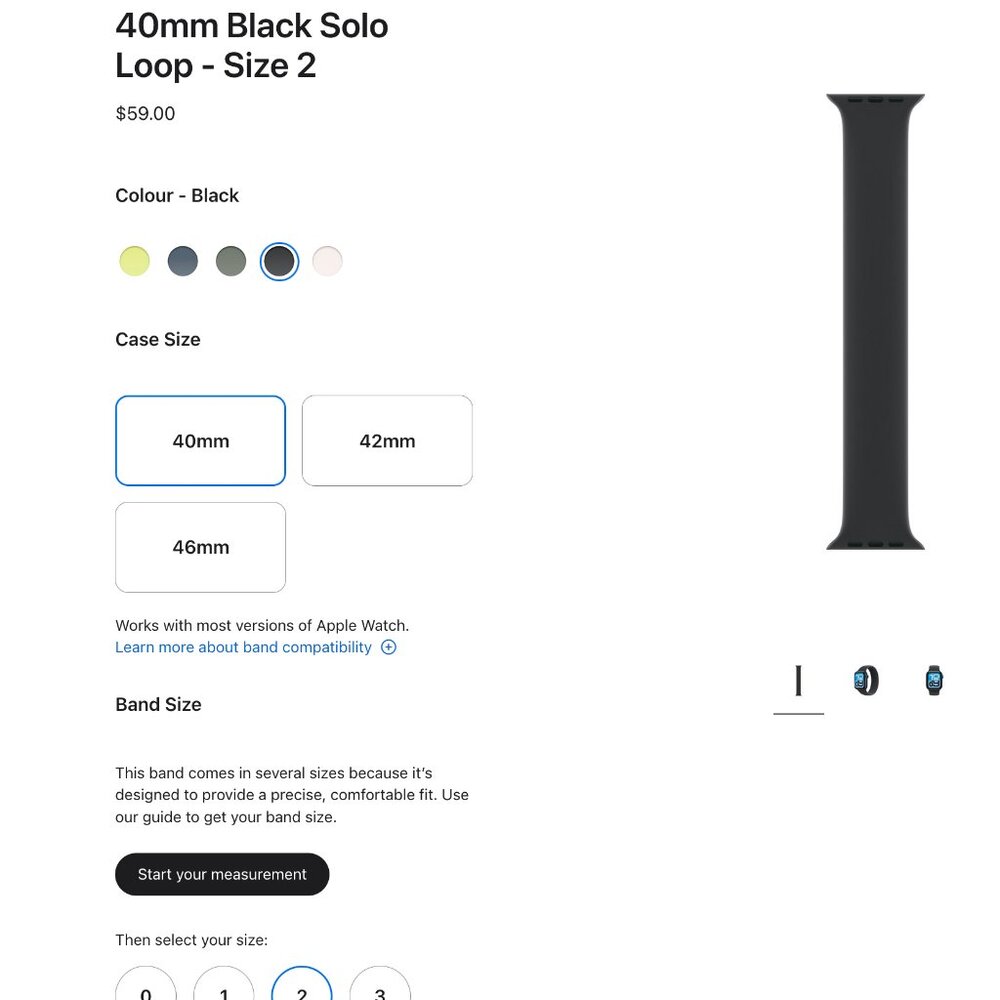Choose the 42mm case size
The height and width of the screenshot is (1000, 1000).
[387, 440]
